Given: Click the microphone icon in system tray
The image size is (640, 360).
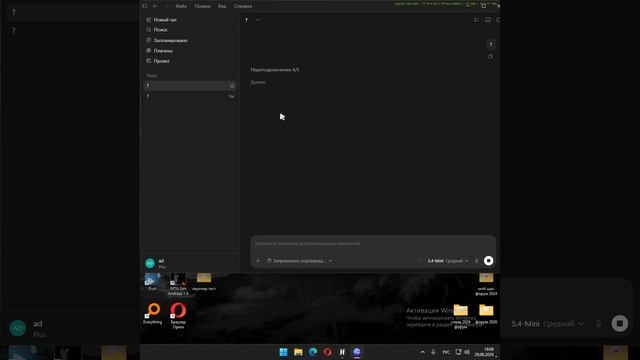Looking at the screenshot, I should pos(433,352).
